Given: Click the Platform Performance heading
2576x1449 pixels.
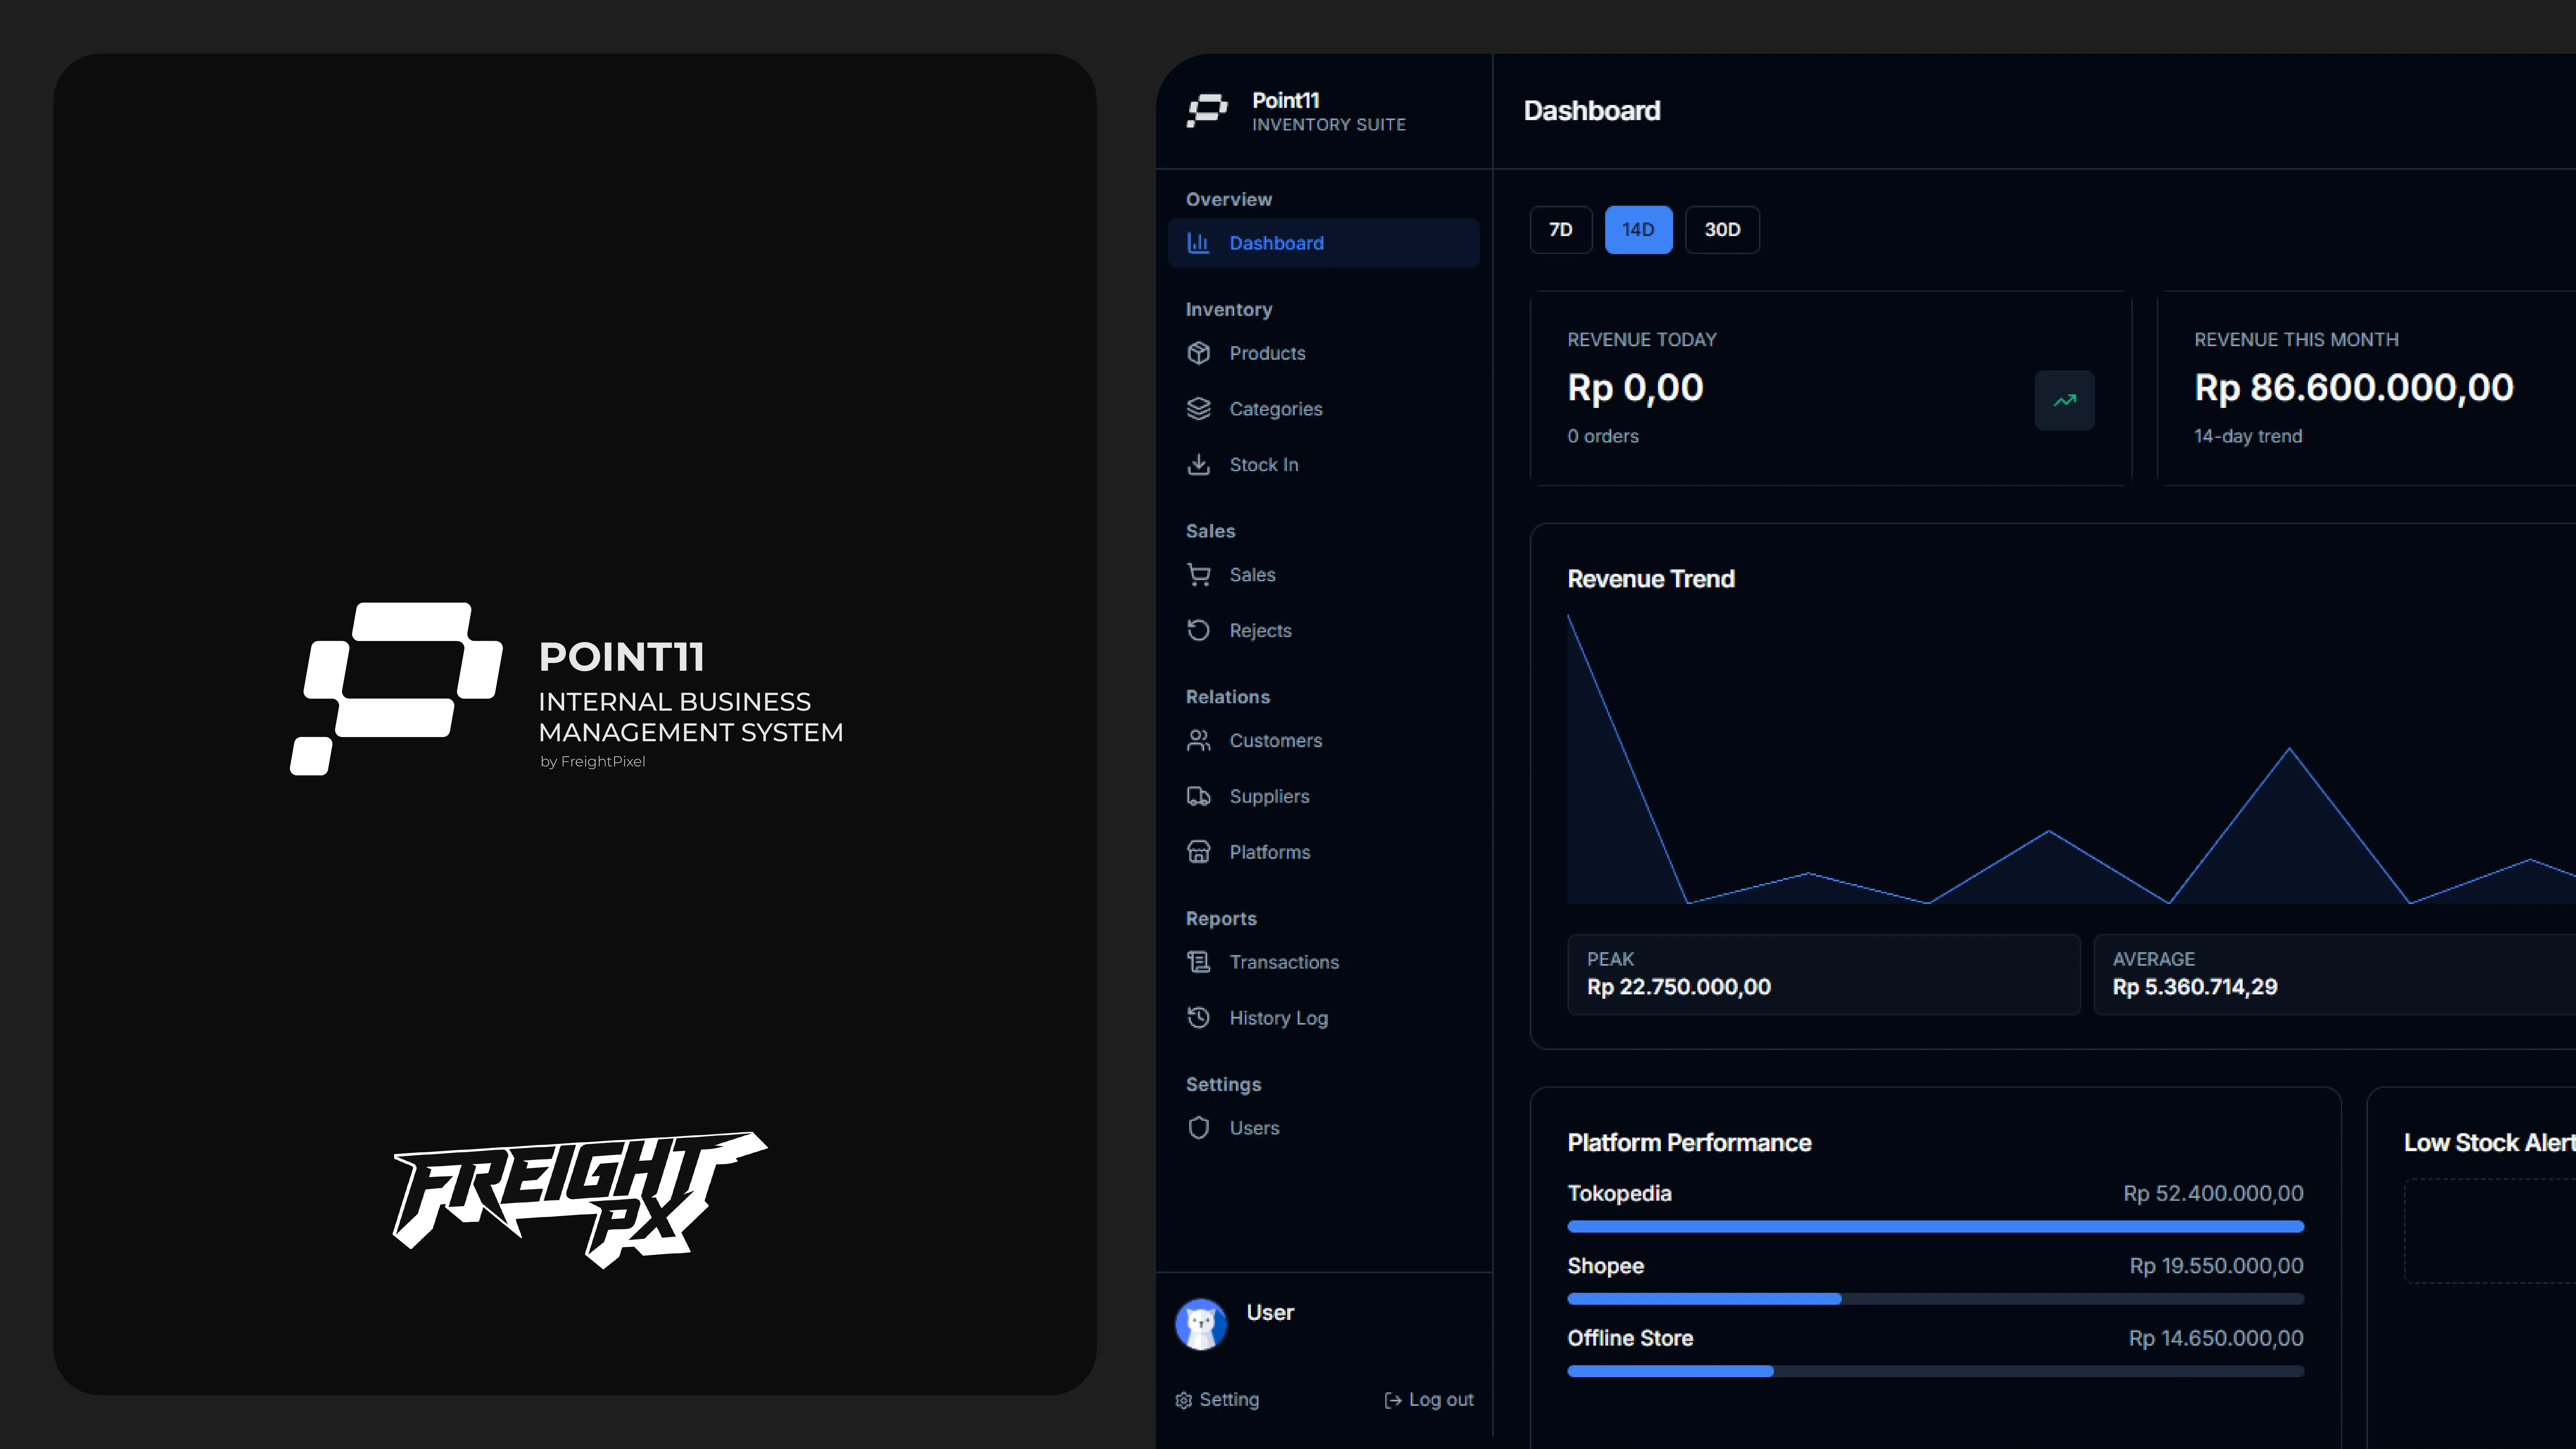Looking at the screenshot, I should (1689, 1143).
